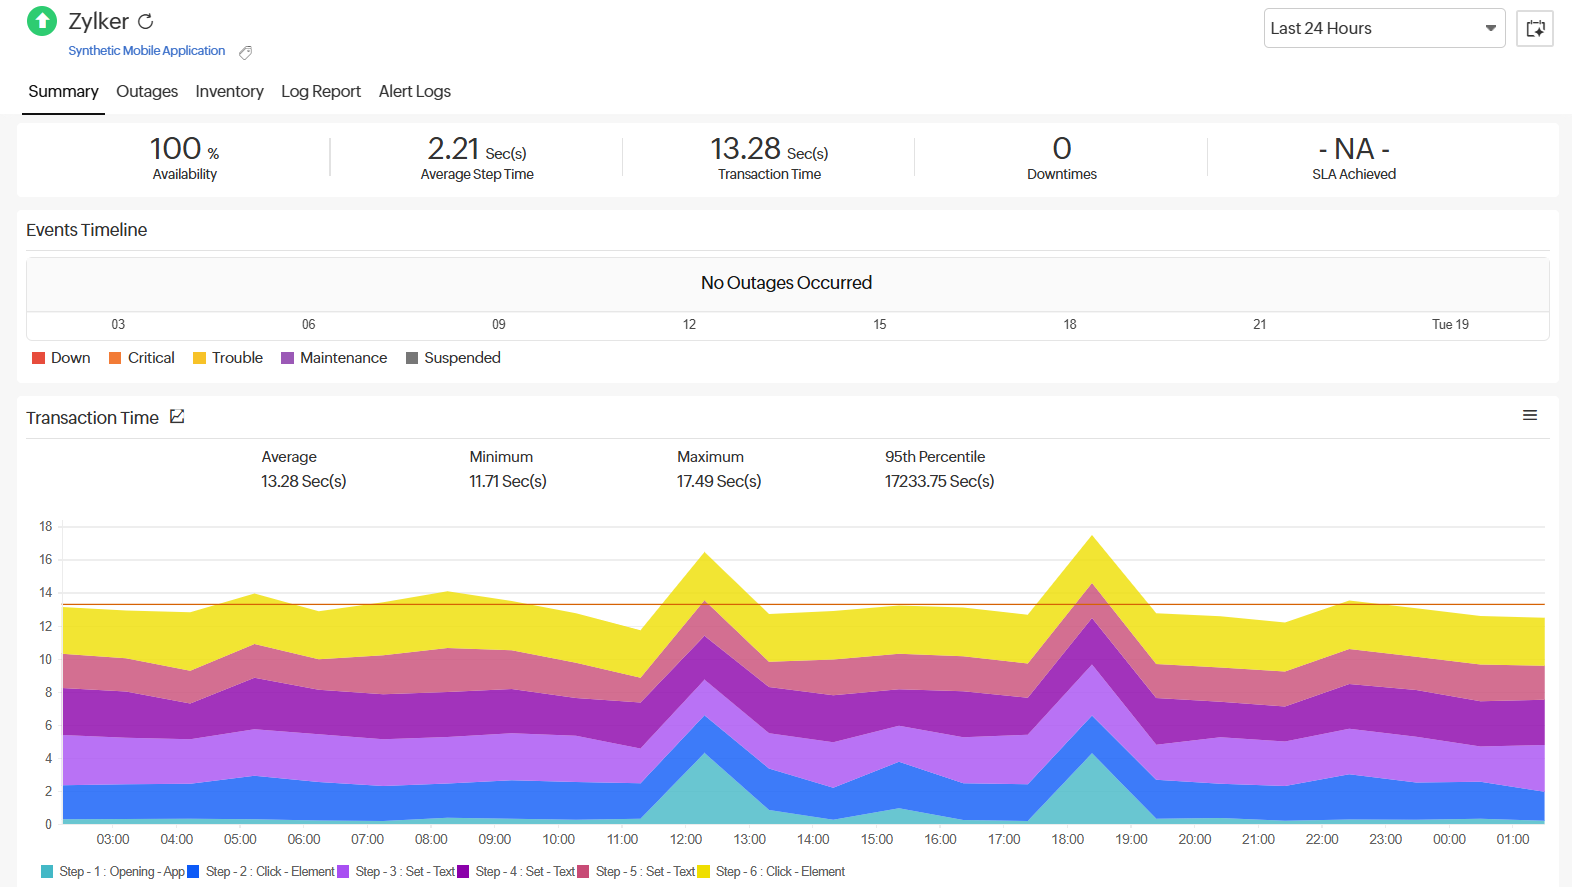The width and height of the screenshot is (1572, 887).
Task: Click the green up-status arrow icon
Action: (42, 21)
